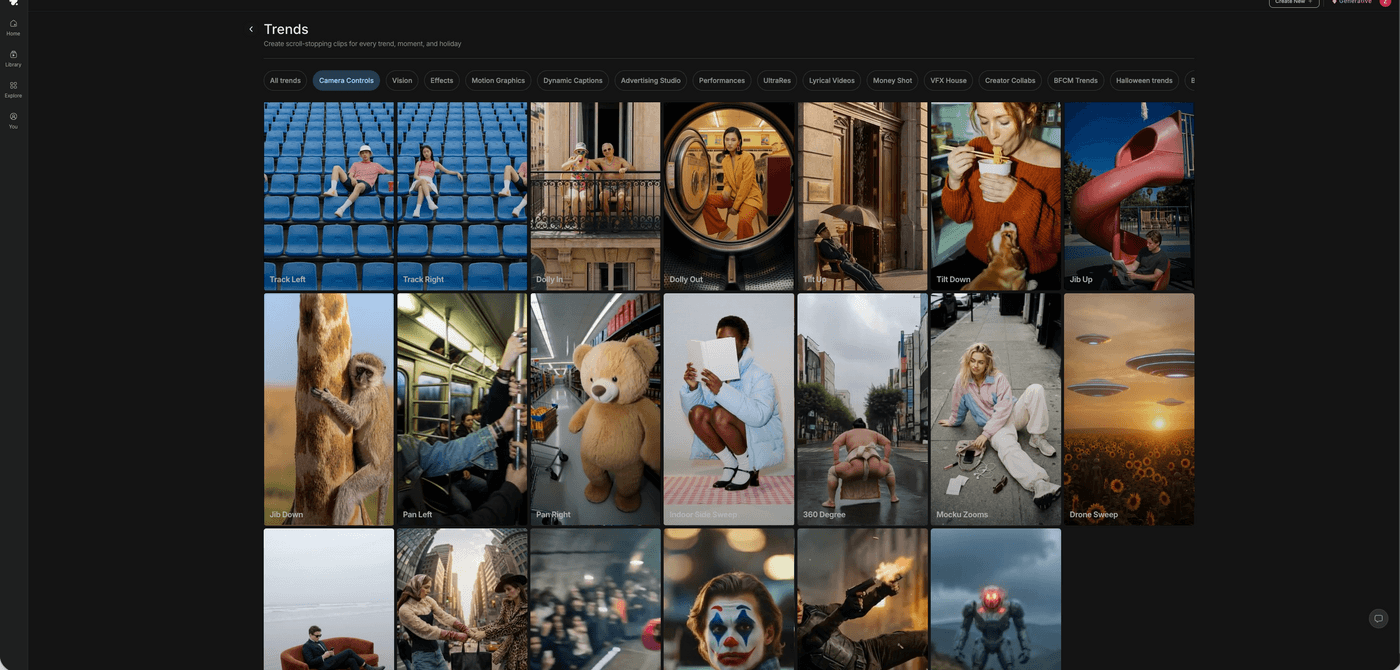The height and width of the screenshot is (670, 1400).
Task: Open the Track Left thumbnail
Action: [329, 196]
